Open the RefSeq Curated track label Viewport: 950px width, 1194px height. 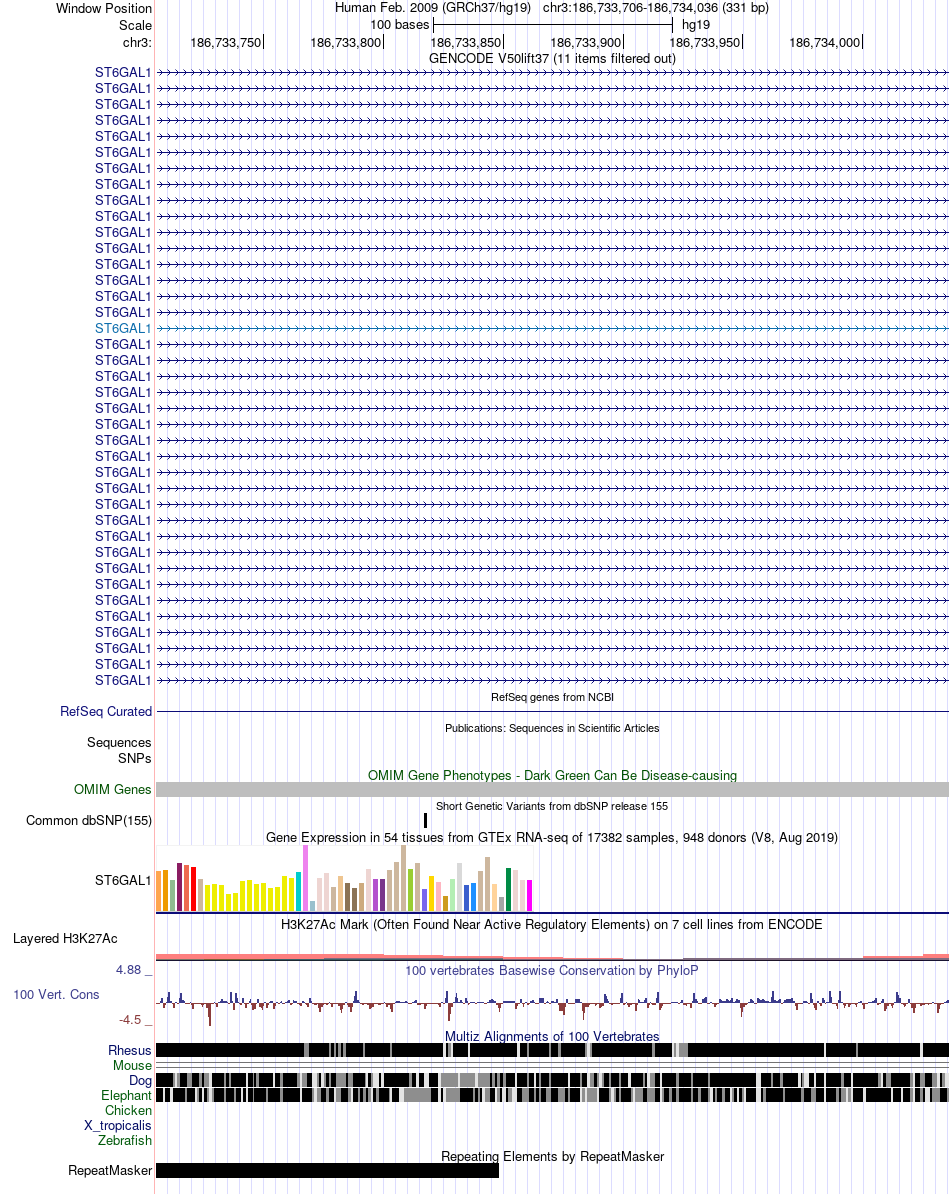point(106,711)
